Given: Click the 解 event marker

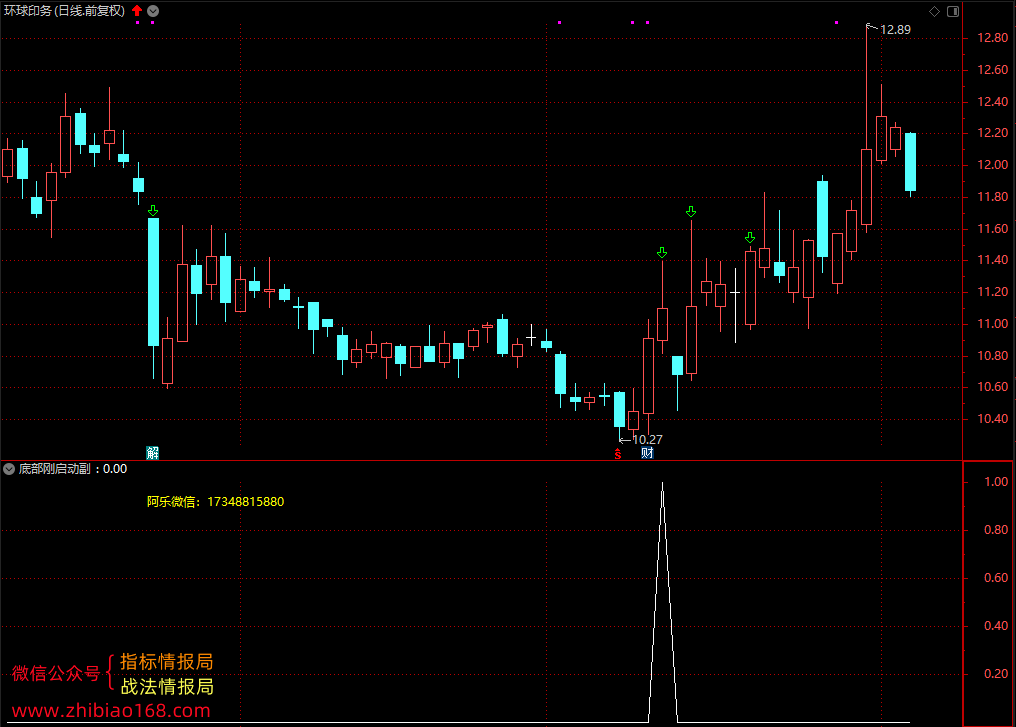Looking at the screenshot, I should coord(152,452).
